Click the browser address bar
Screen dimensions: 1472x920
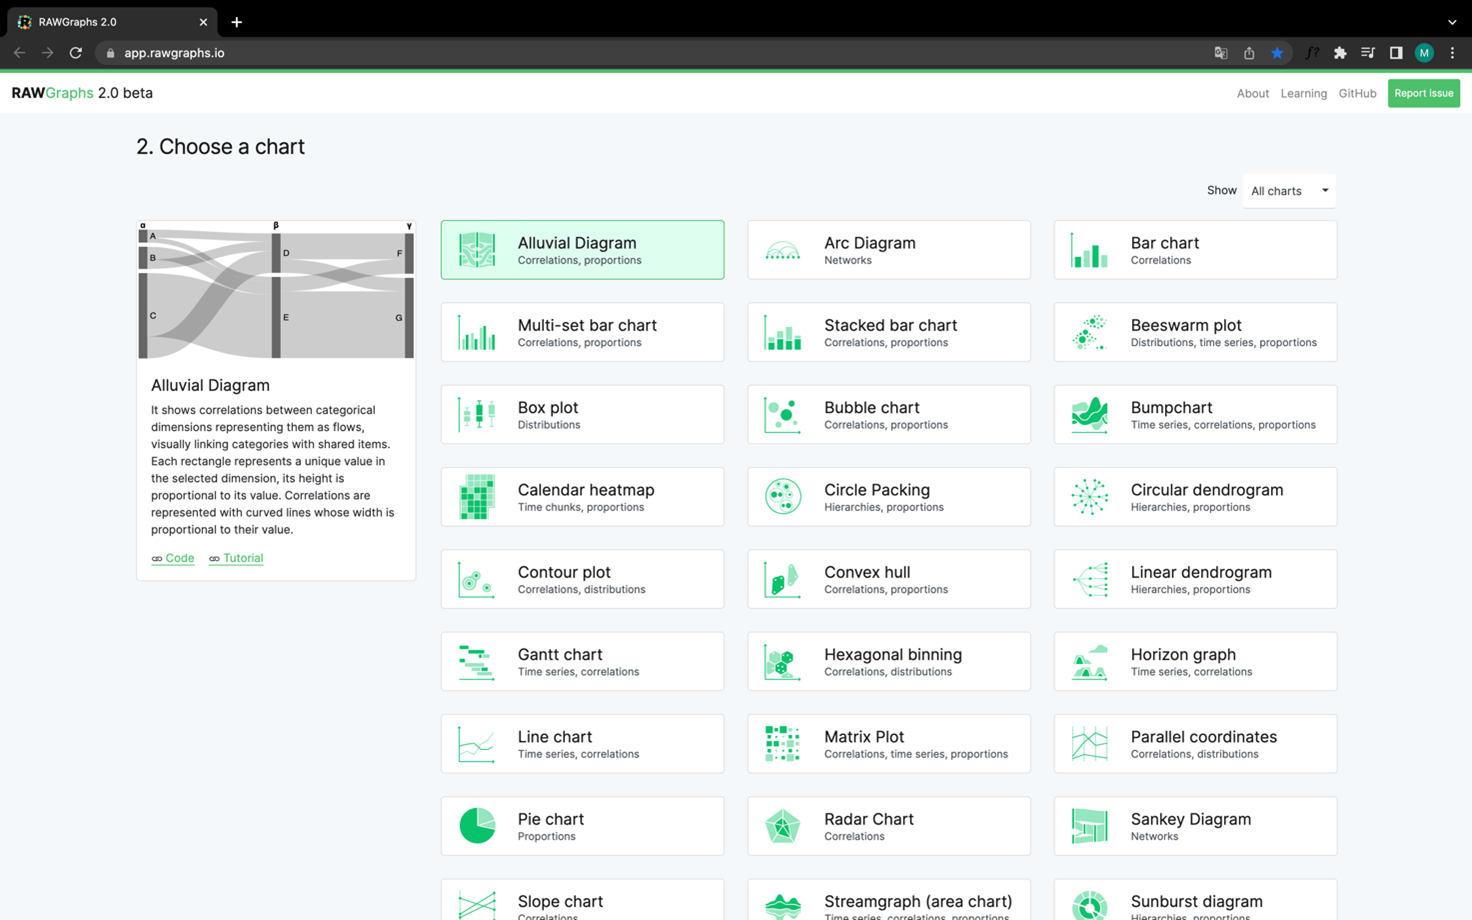click(x=650, y=53)
